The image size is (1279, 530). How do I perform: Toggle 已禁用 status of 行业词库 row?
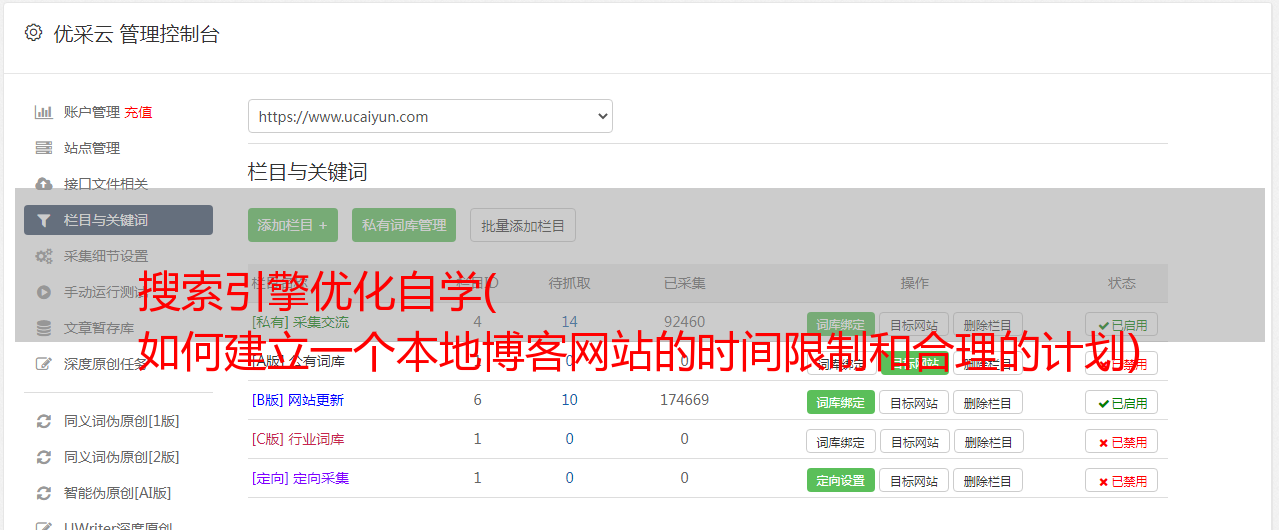tap(1121, 441)
